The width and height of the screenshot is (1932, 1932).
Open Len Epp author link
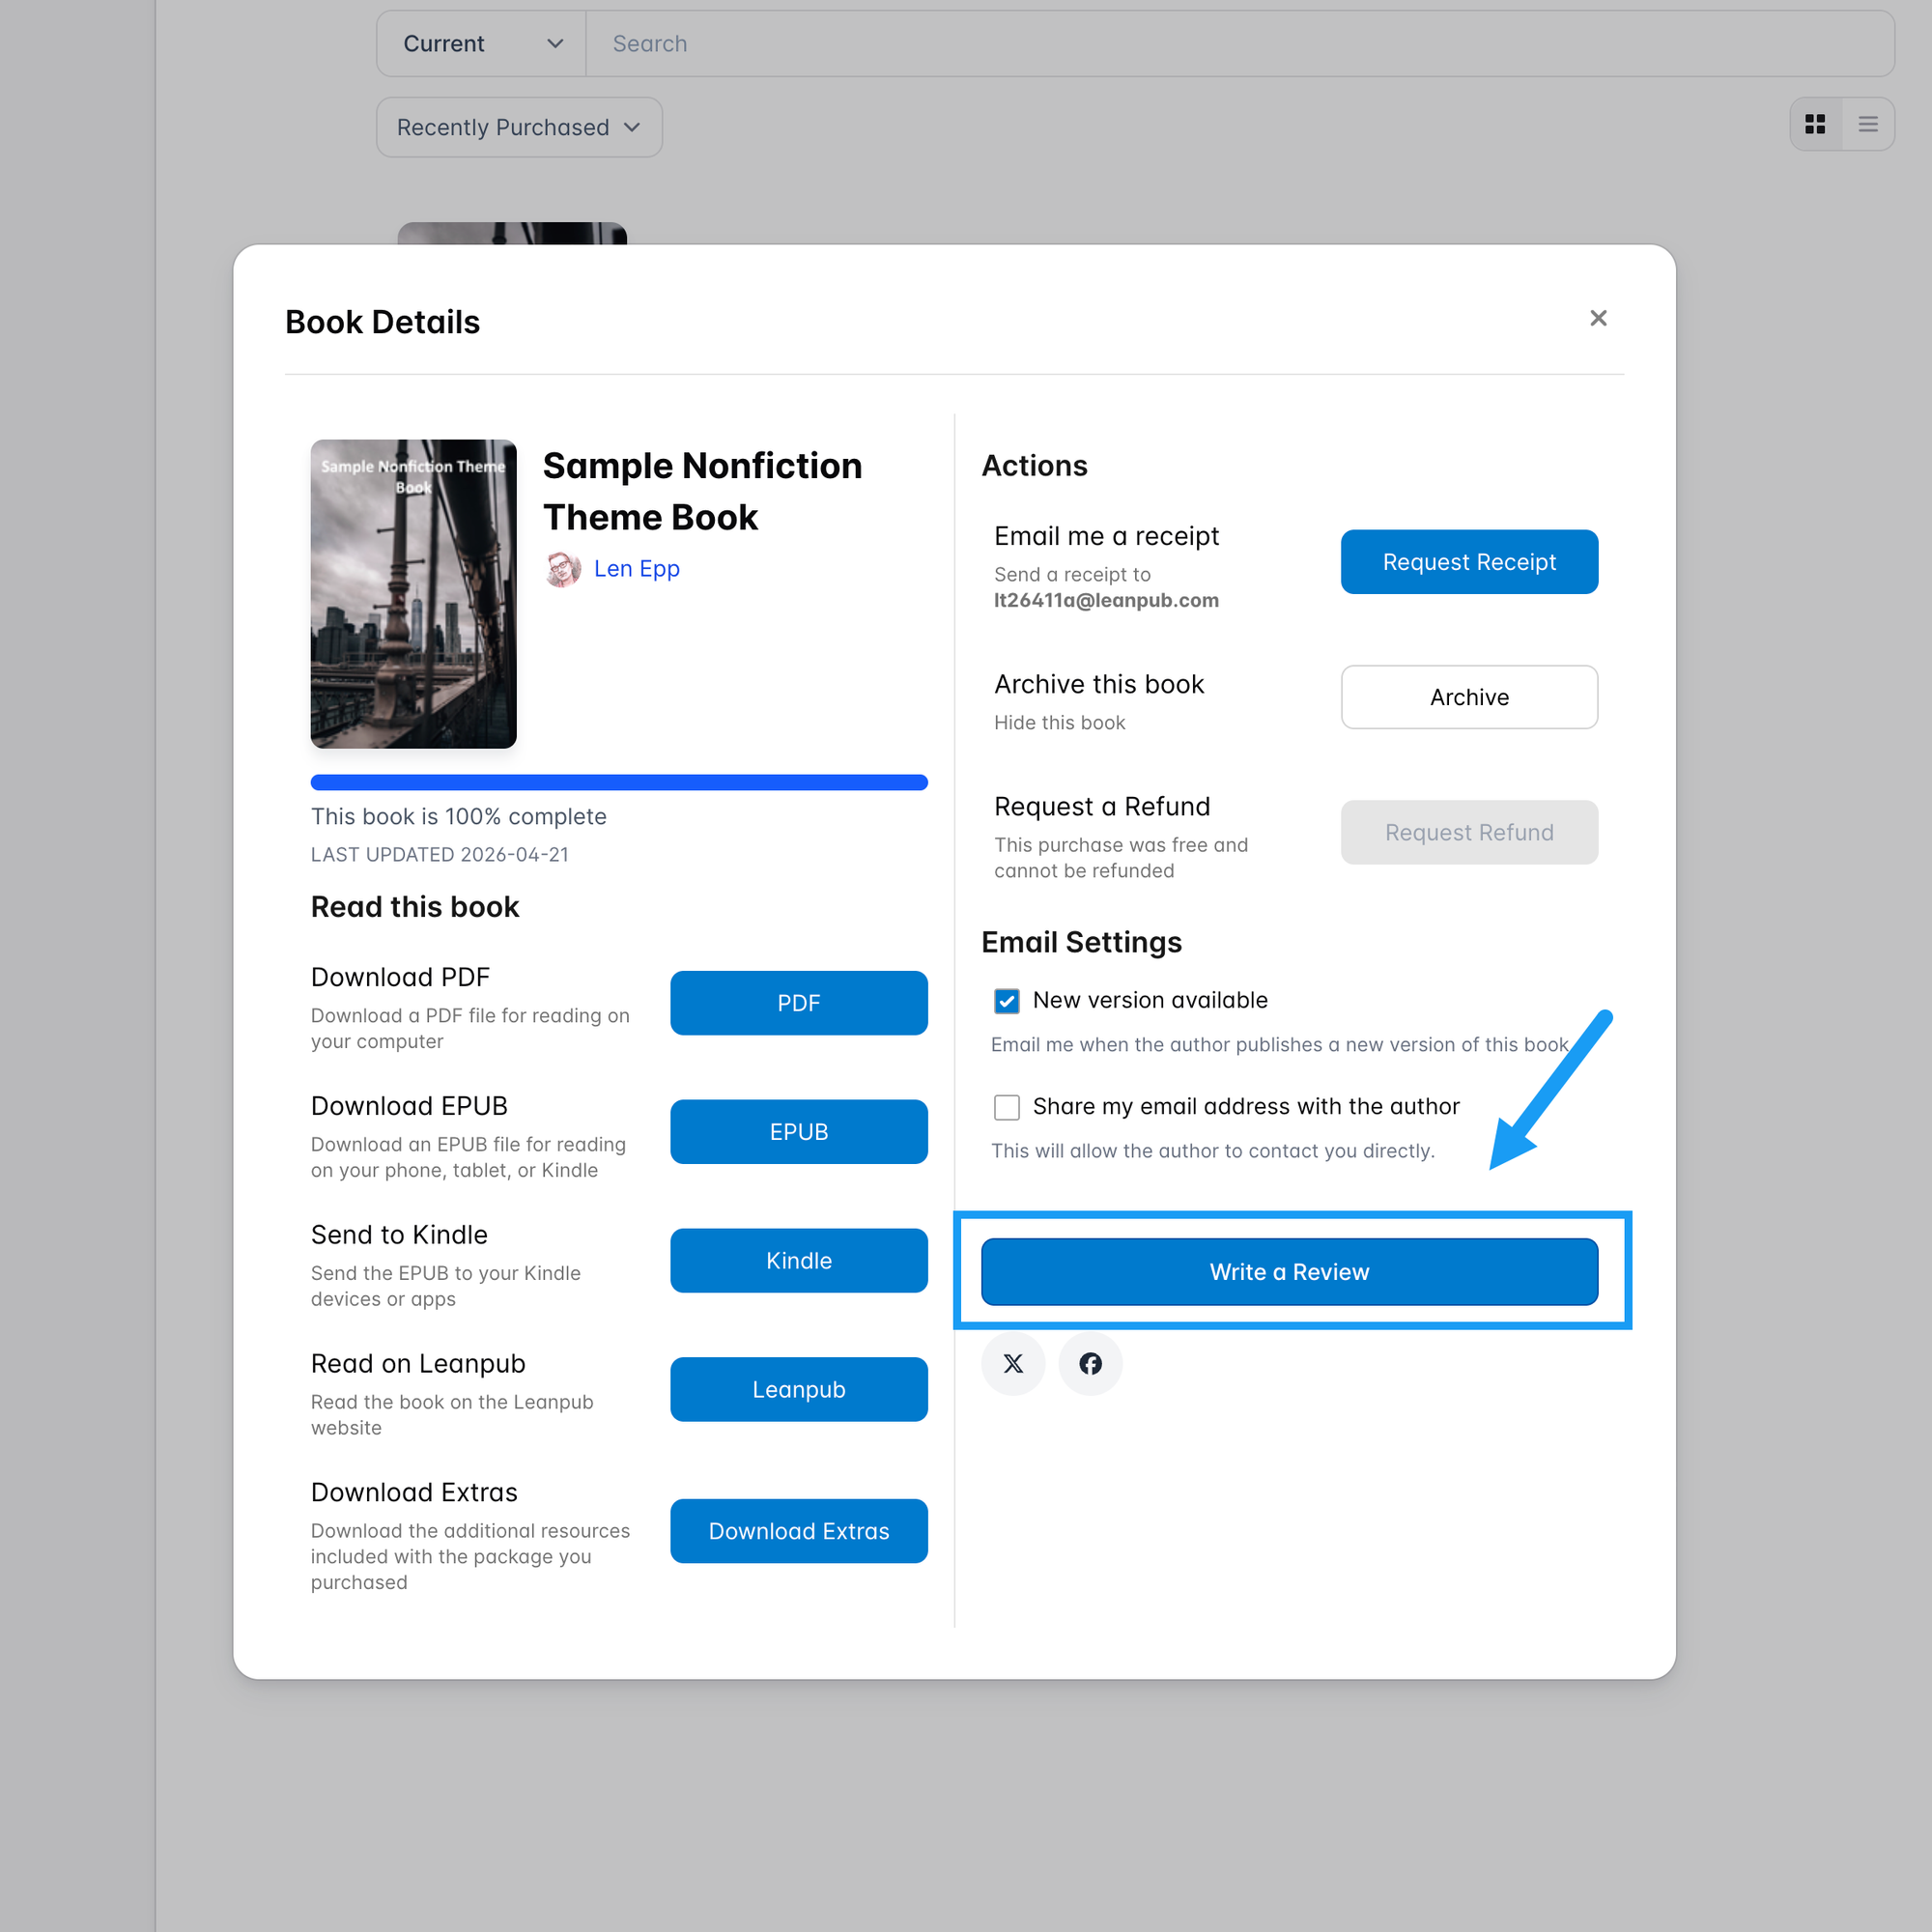(x=636, y=569)
